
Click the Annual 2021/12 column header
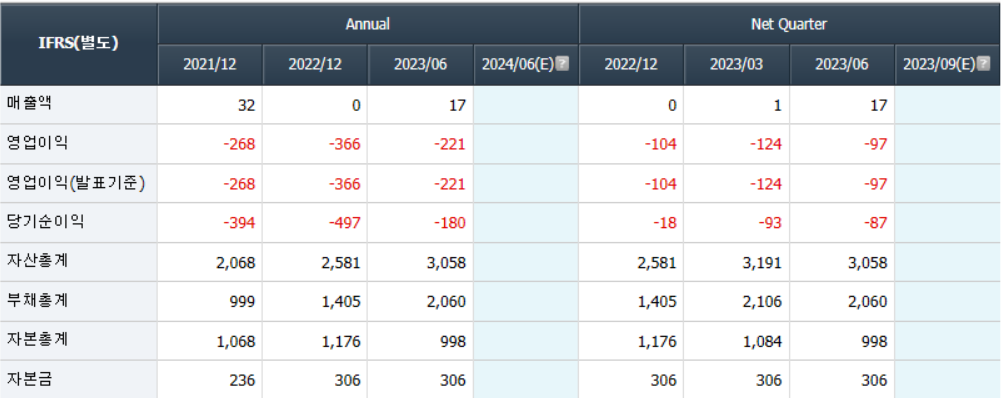[210, 65]
